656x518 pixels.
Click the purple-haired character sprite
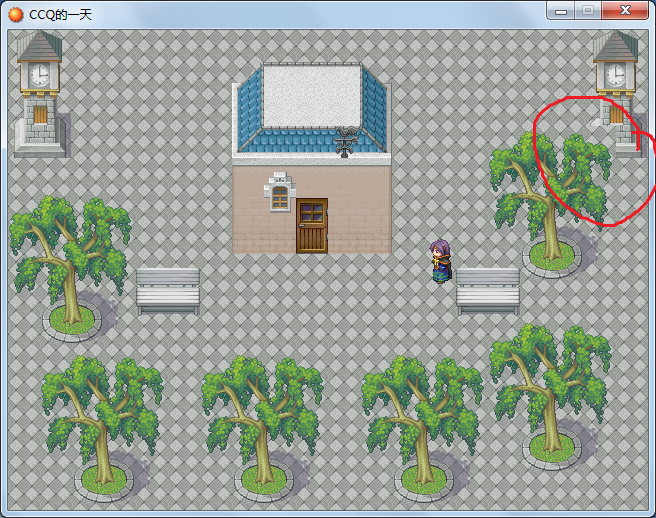[441, 262]
